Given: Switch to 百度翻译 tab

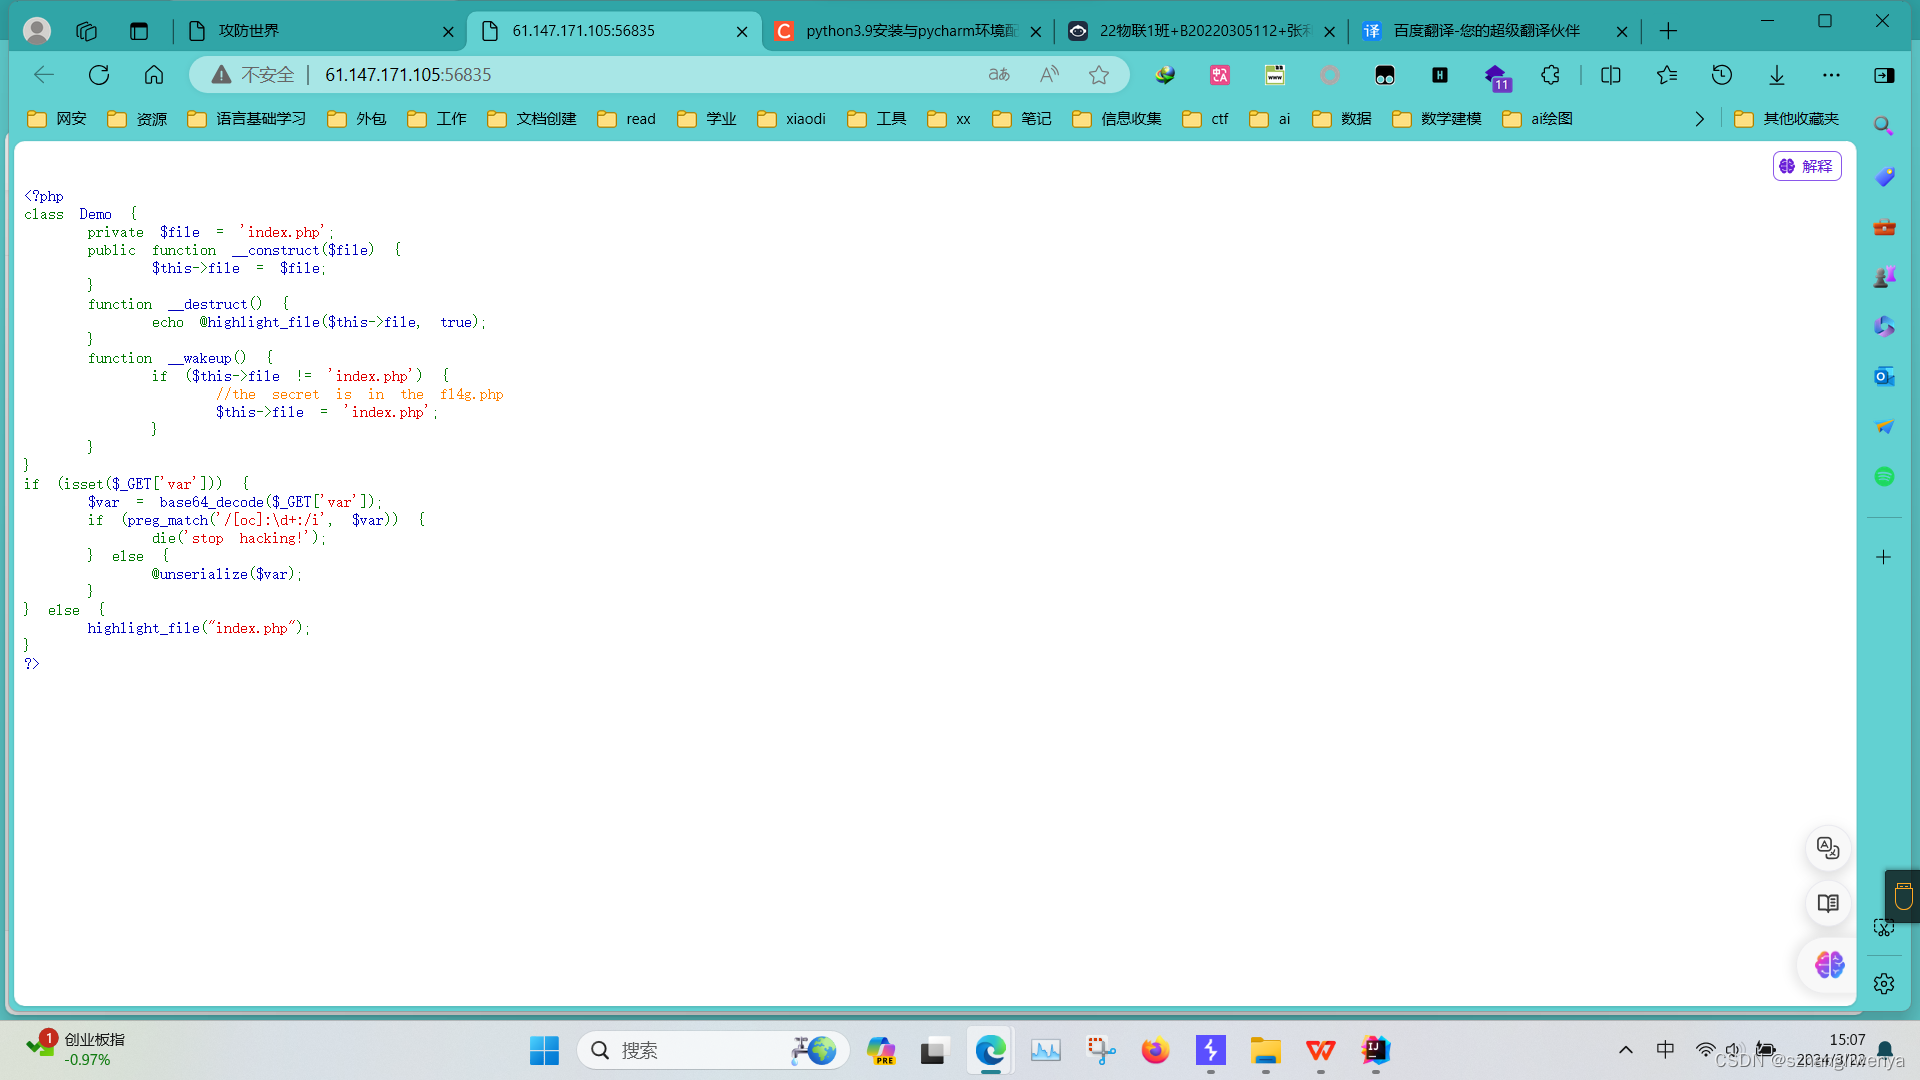Looking at the screenshot, I should pyautogui.click(x=1486, y=31).
